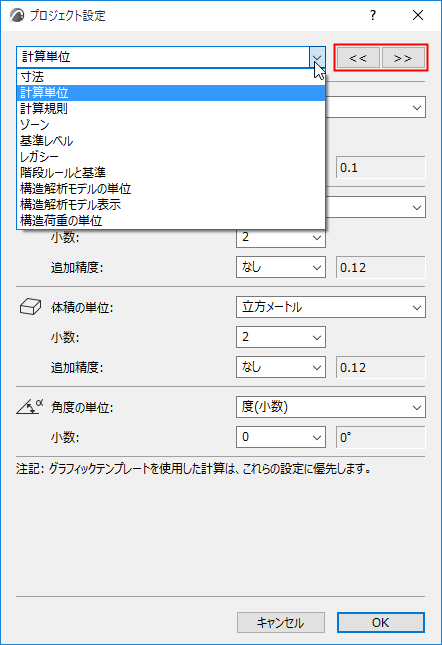Select 構造解析モデル表示 option

point(171,205)
